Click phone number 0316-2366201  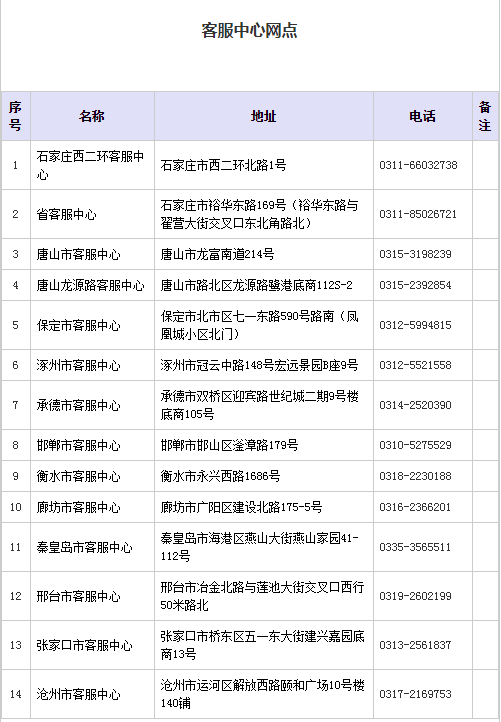point(415,507)
